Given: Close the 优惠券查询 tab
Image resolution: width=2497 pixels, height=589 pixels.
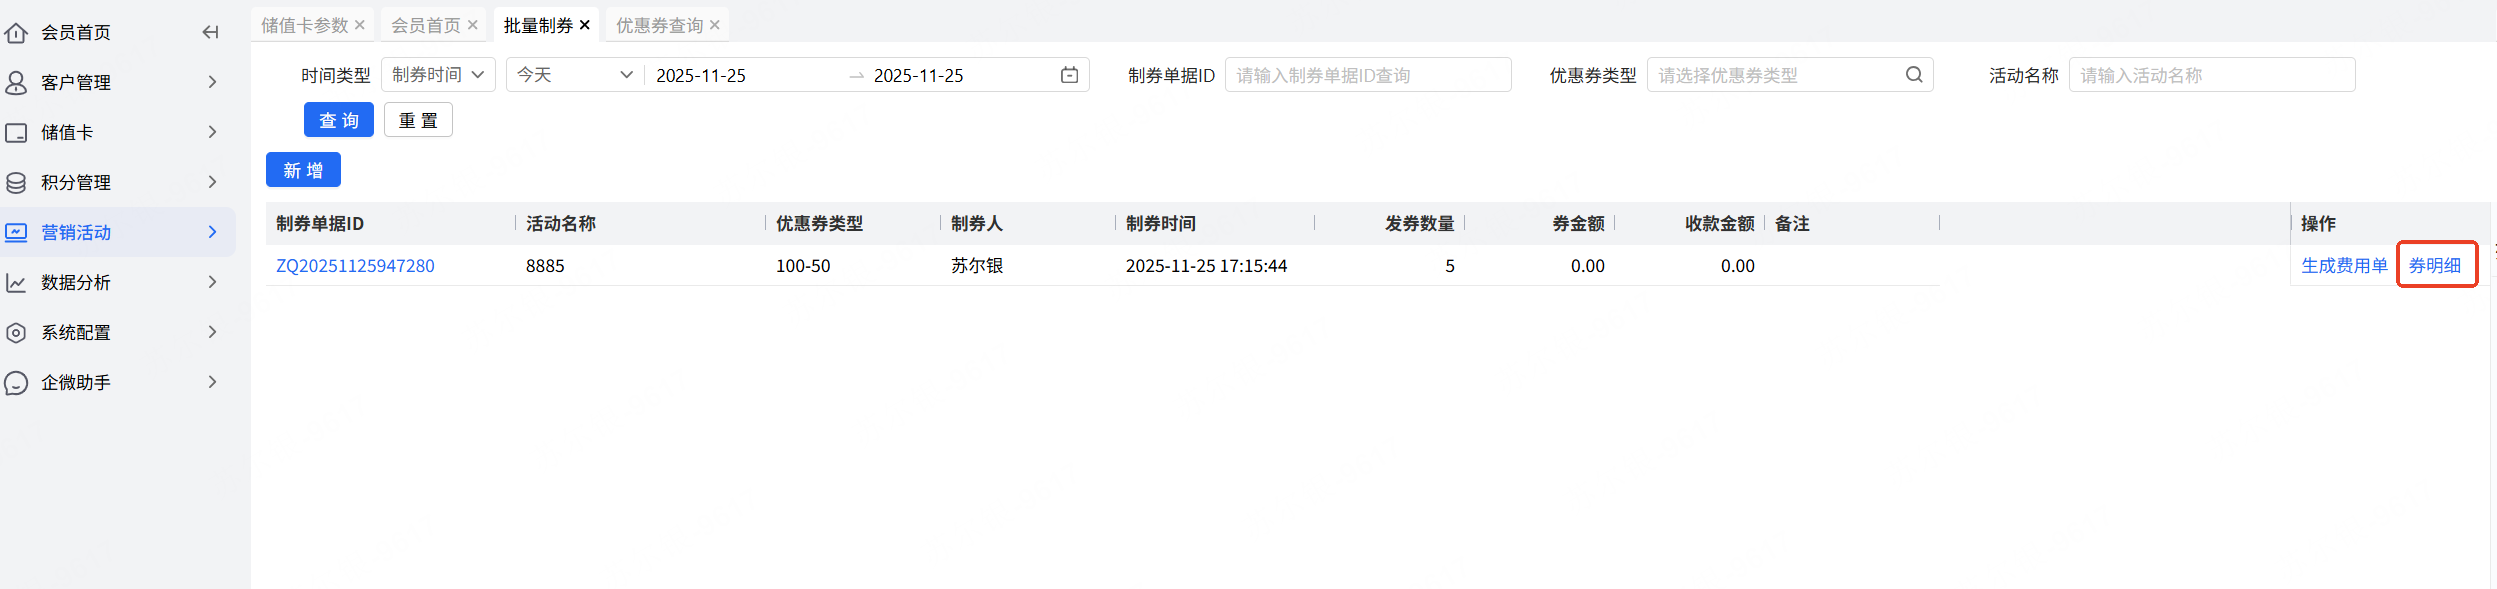Looking at the screenshot, I should click(x=715, y=25).
